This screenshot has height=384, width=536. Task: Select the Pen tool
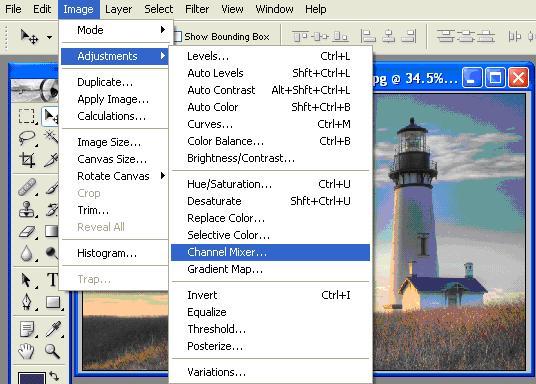(27, 302)
